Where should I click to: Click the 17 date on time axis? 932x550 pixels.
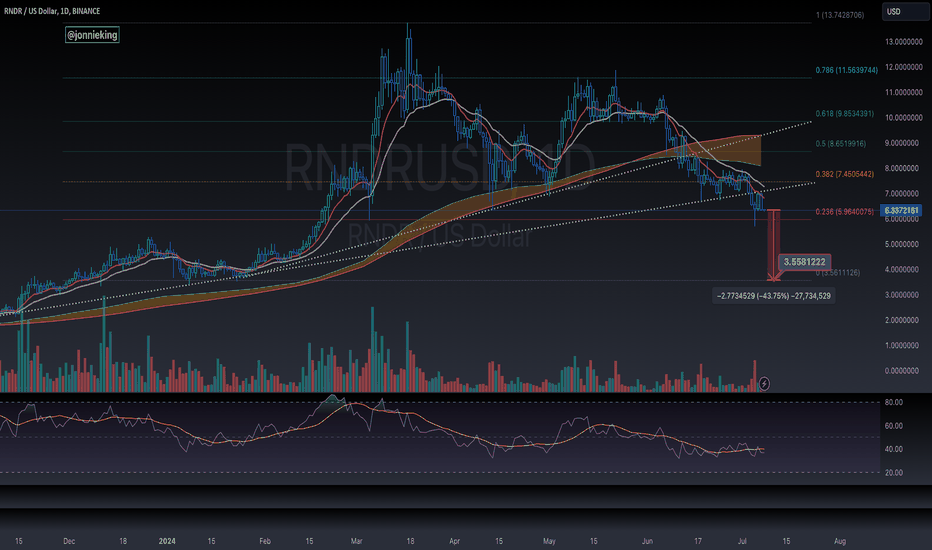click(698, 541)
